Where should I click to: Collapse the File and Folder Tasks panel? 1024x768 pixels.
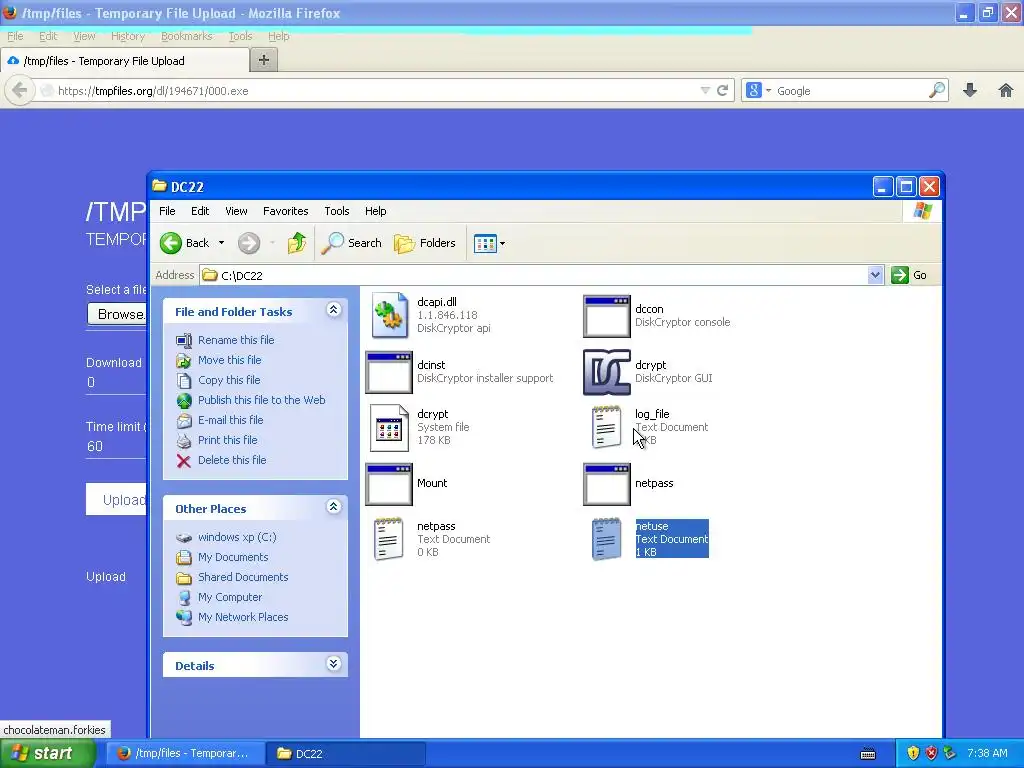[x=334, y=310]
